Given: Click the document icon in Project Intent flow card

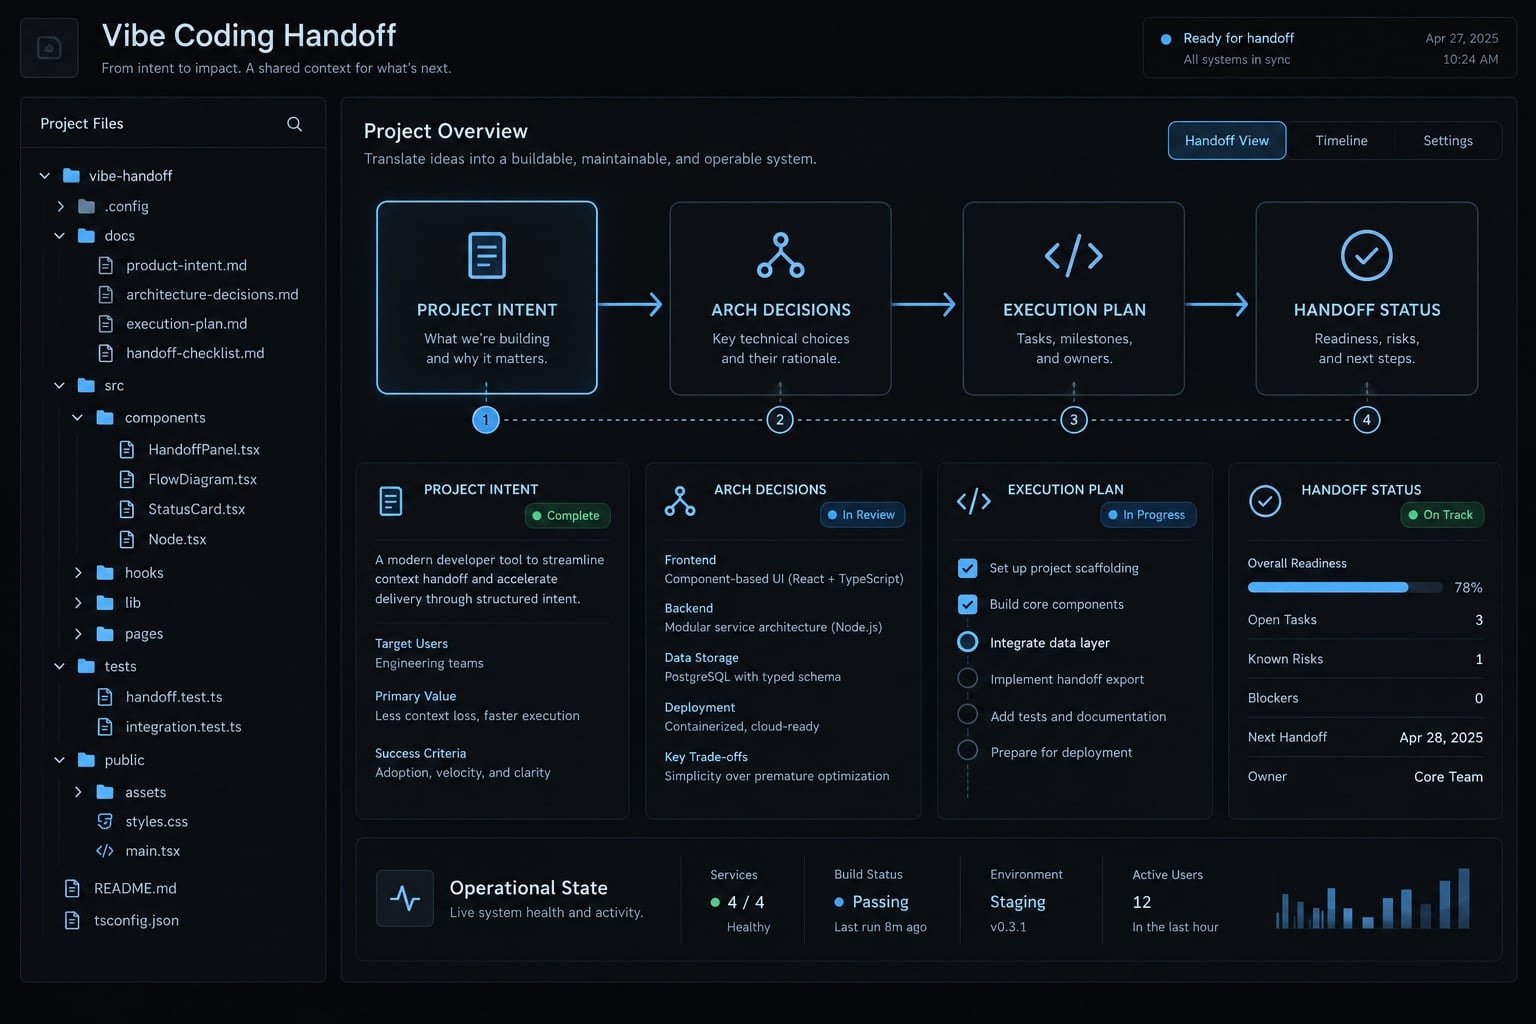Looking at the screenshot, I should click(487, 255).
